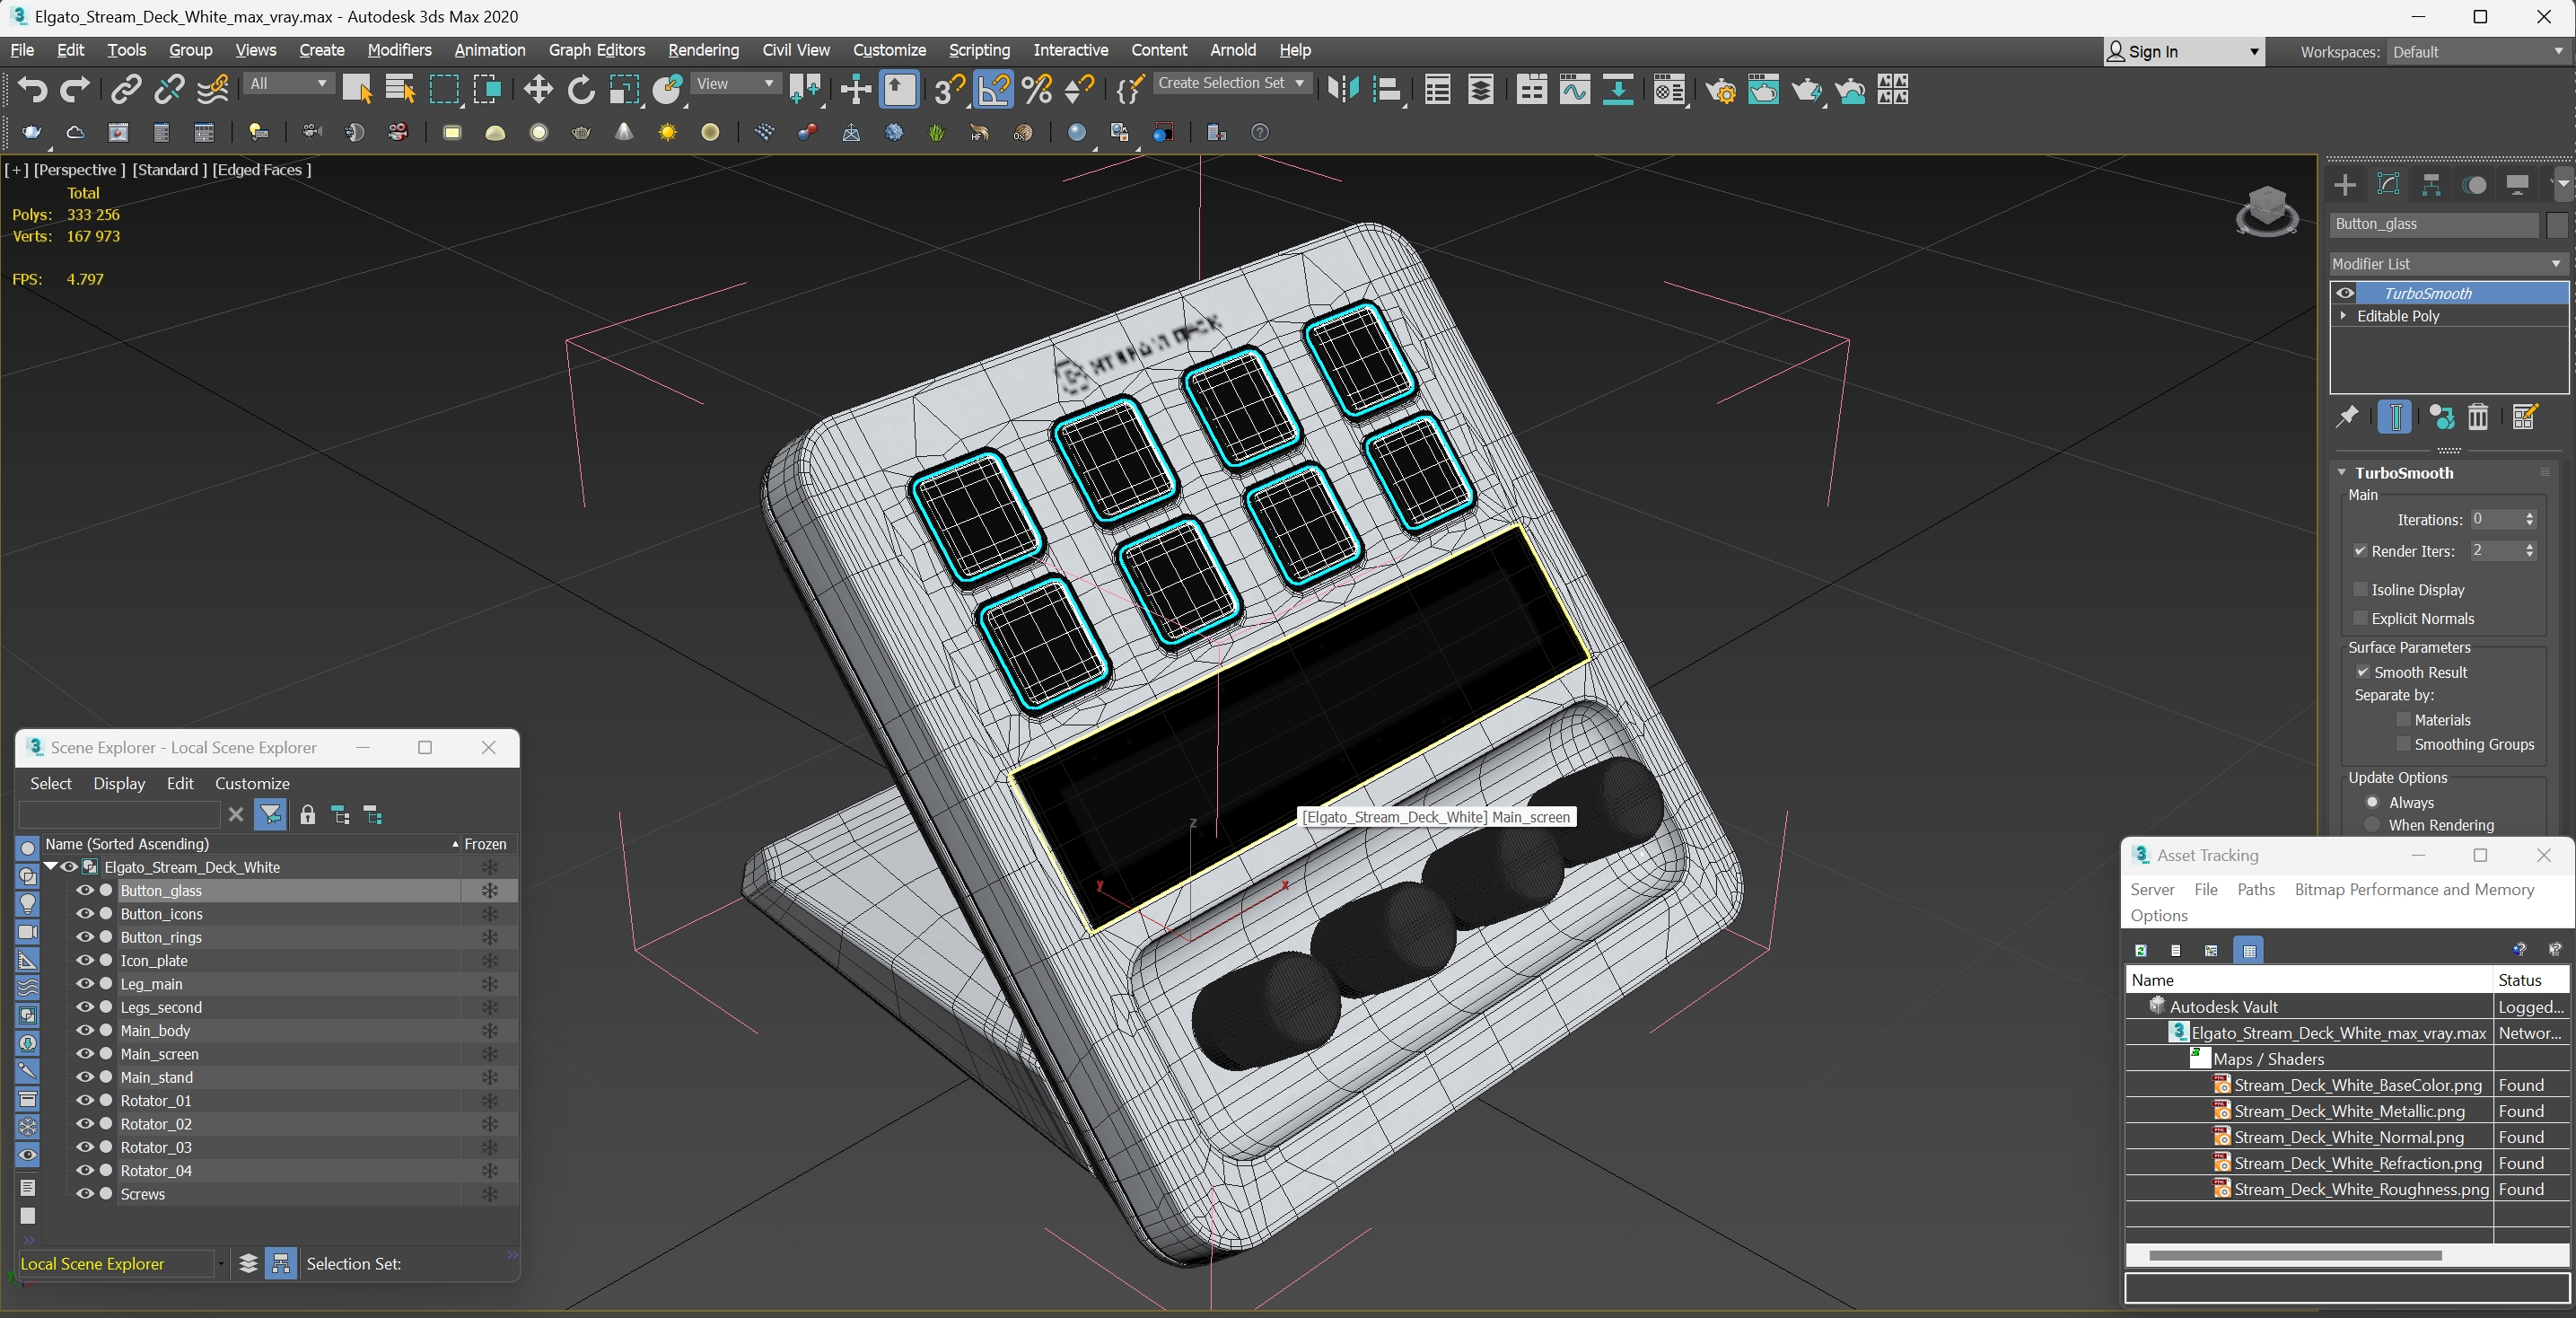Screen dimensions: 2576x1318
Task: Select the Select and Link tool
Action: 125,90
